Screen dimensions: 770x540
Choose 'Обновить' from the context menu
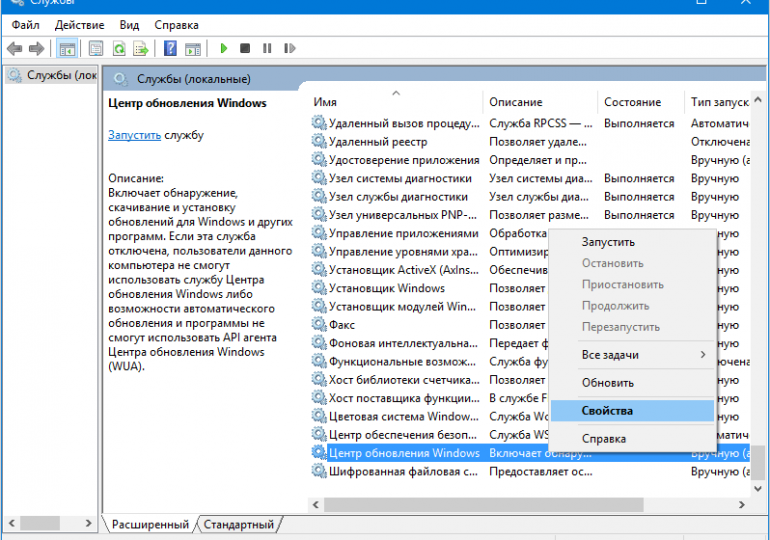tap(608, 383)
